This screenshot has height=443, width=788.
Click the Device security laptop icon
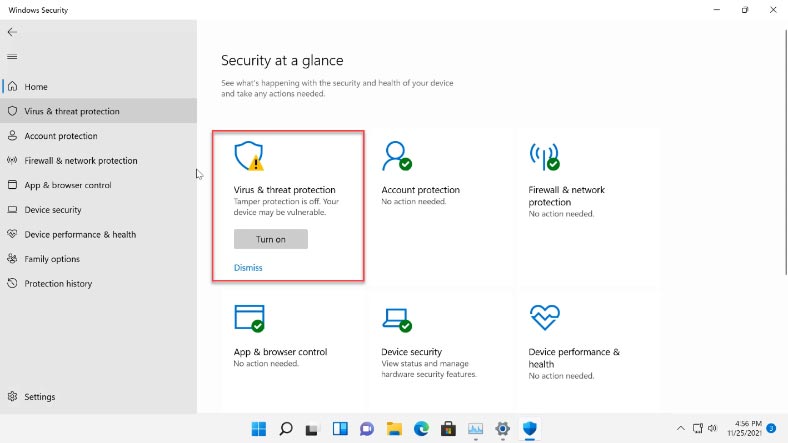397,319
